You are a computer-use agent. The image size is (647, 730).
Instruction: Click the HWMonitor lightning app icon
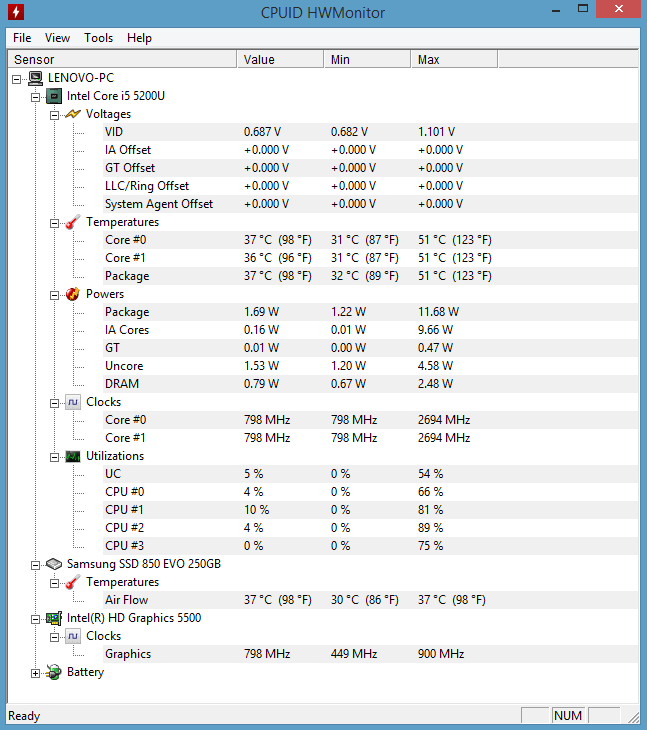[x=16, y=12]
